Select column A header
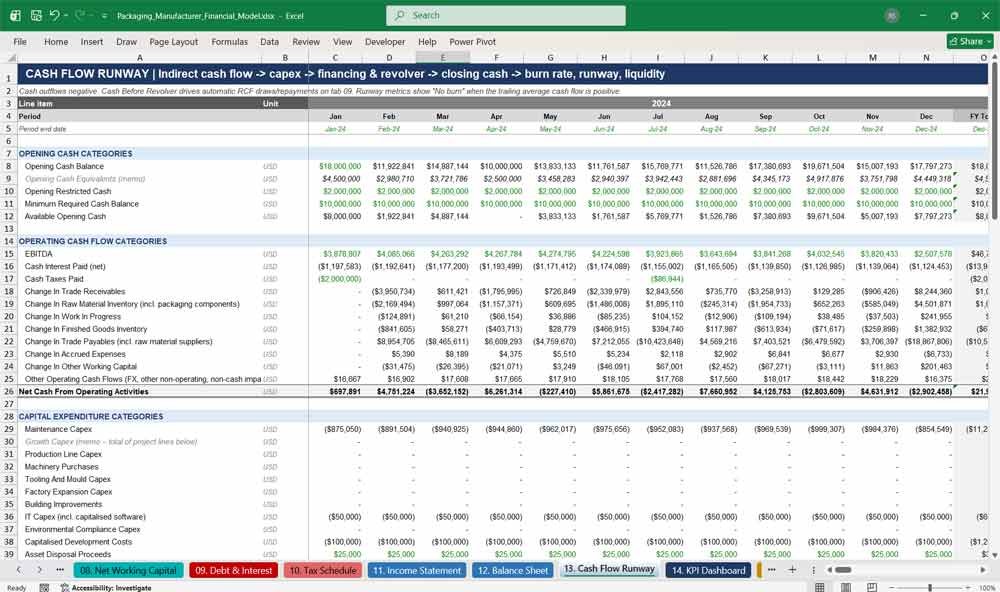This screenshot has width=1000, height=592. tap(140, 57)
